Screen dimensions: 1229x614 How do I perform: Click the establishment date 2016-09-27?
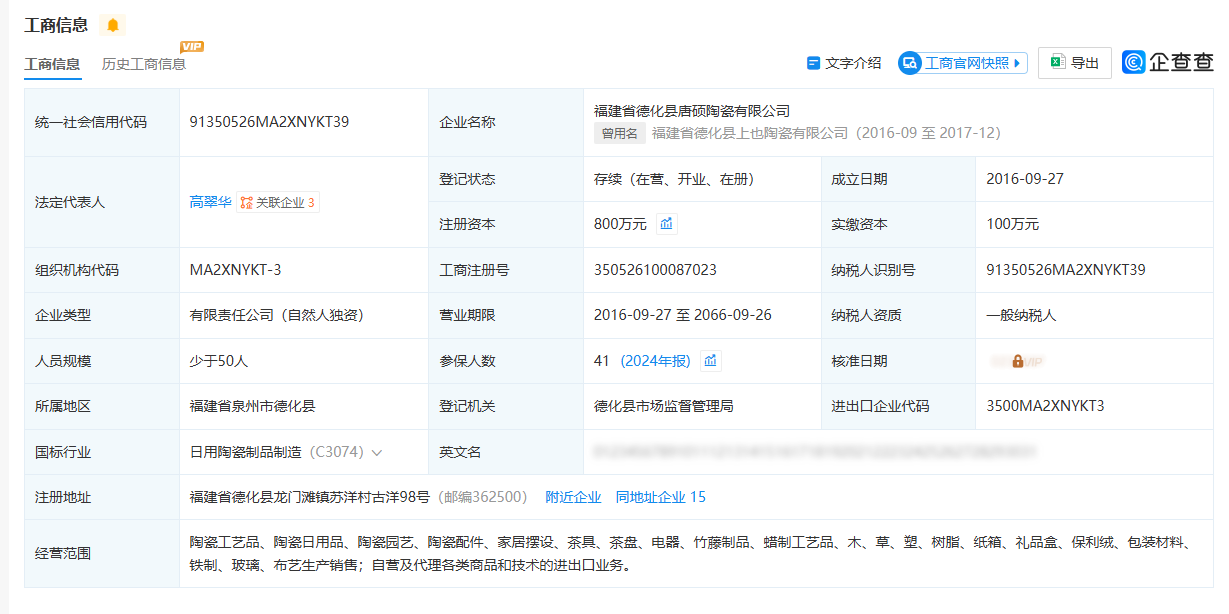[1025, 179]
